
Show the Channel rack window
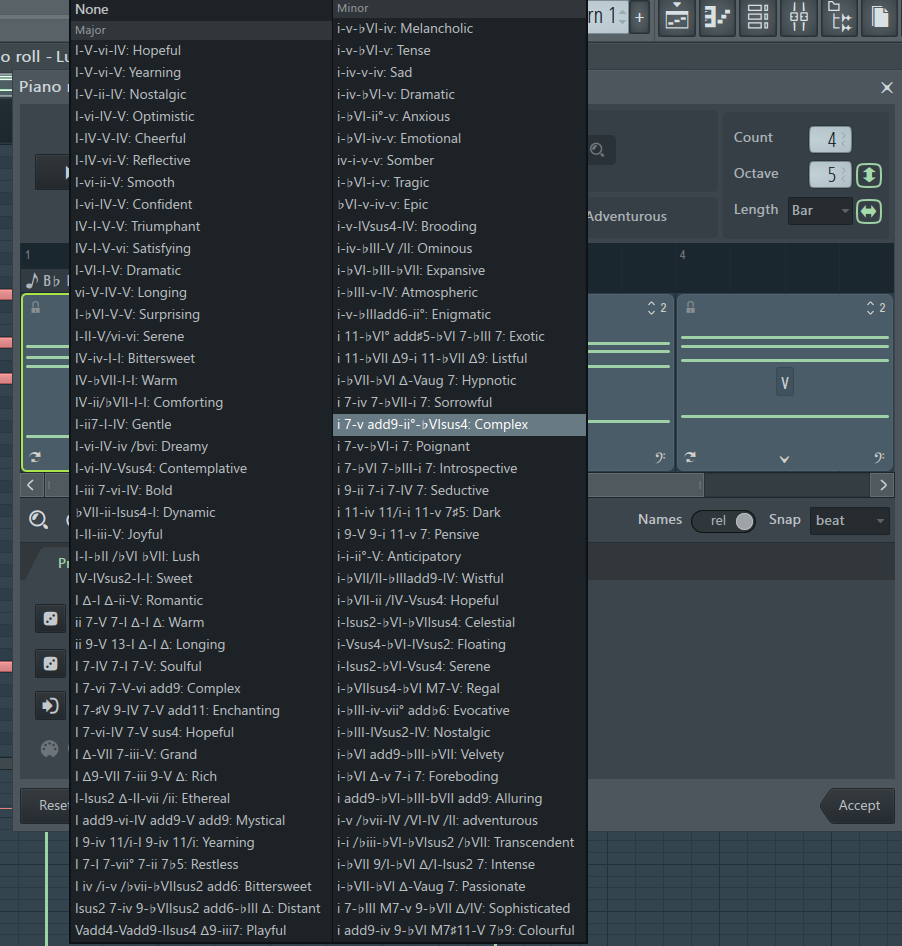coord(758,17)
